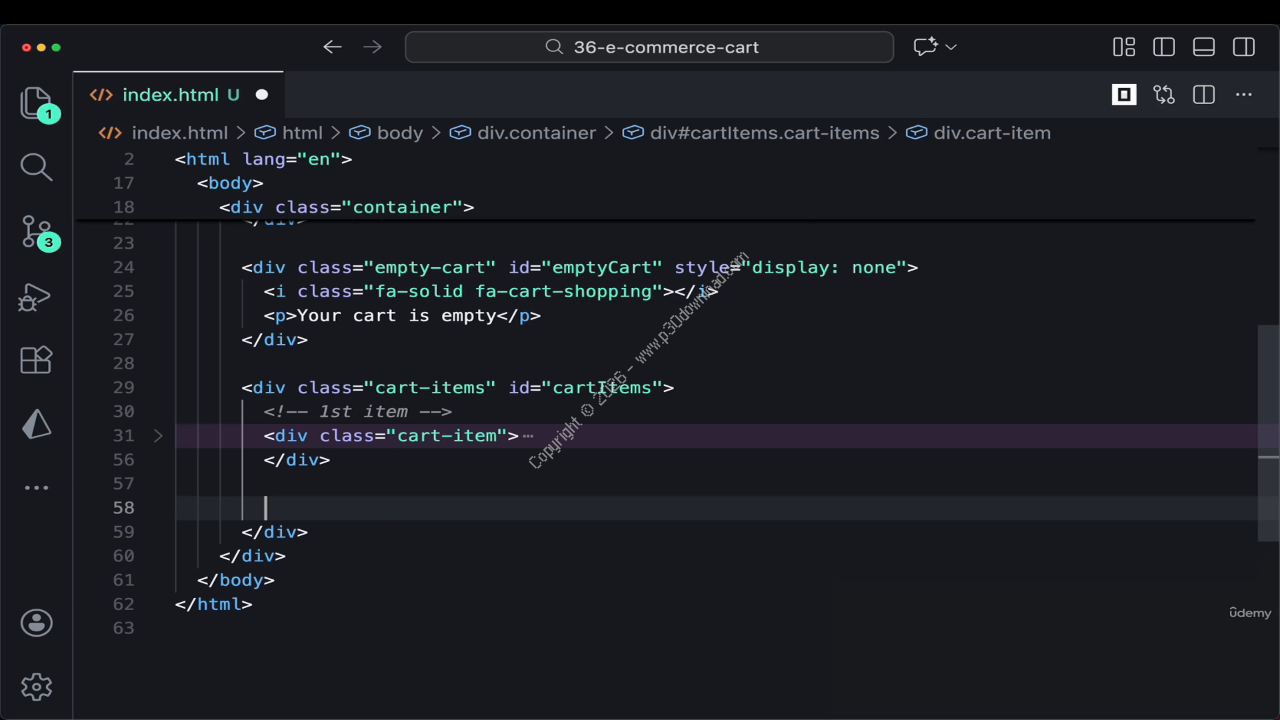
Task: Click div.container in the breadcrumb
Action: (536, 133)
